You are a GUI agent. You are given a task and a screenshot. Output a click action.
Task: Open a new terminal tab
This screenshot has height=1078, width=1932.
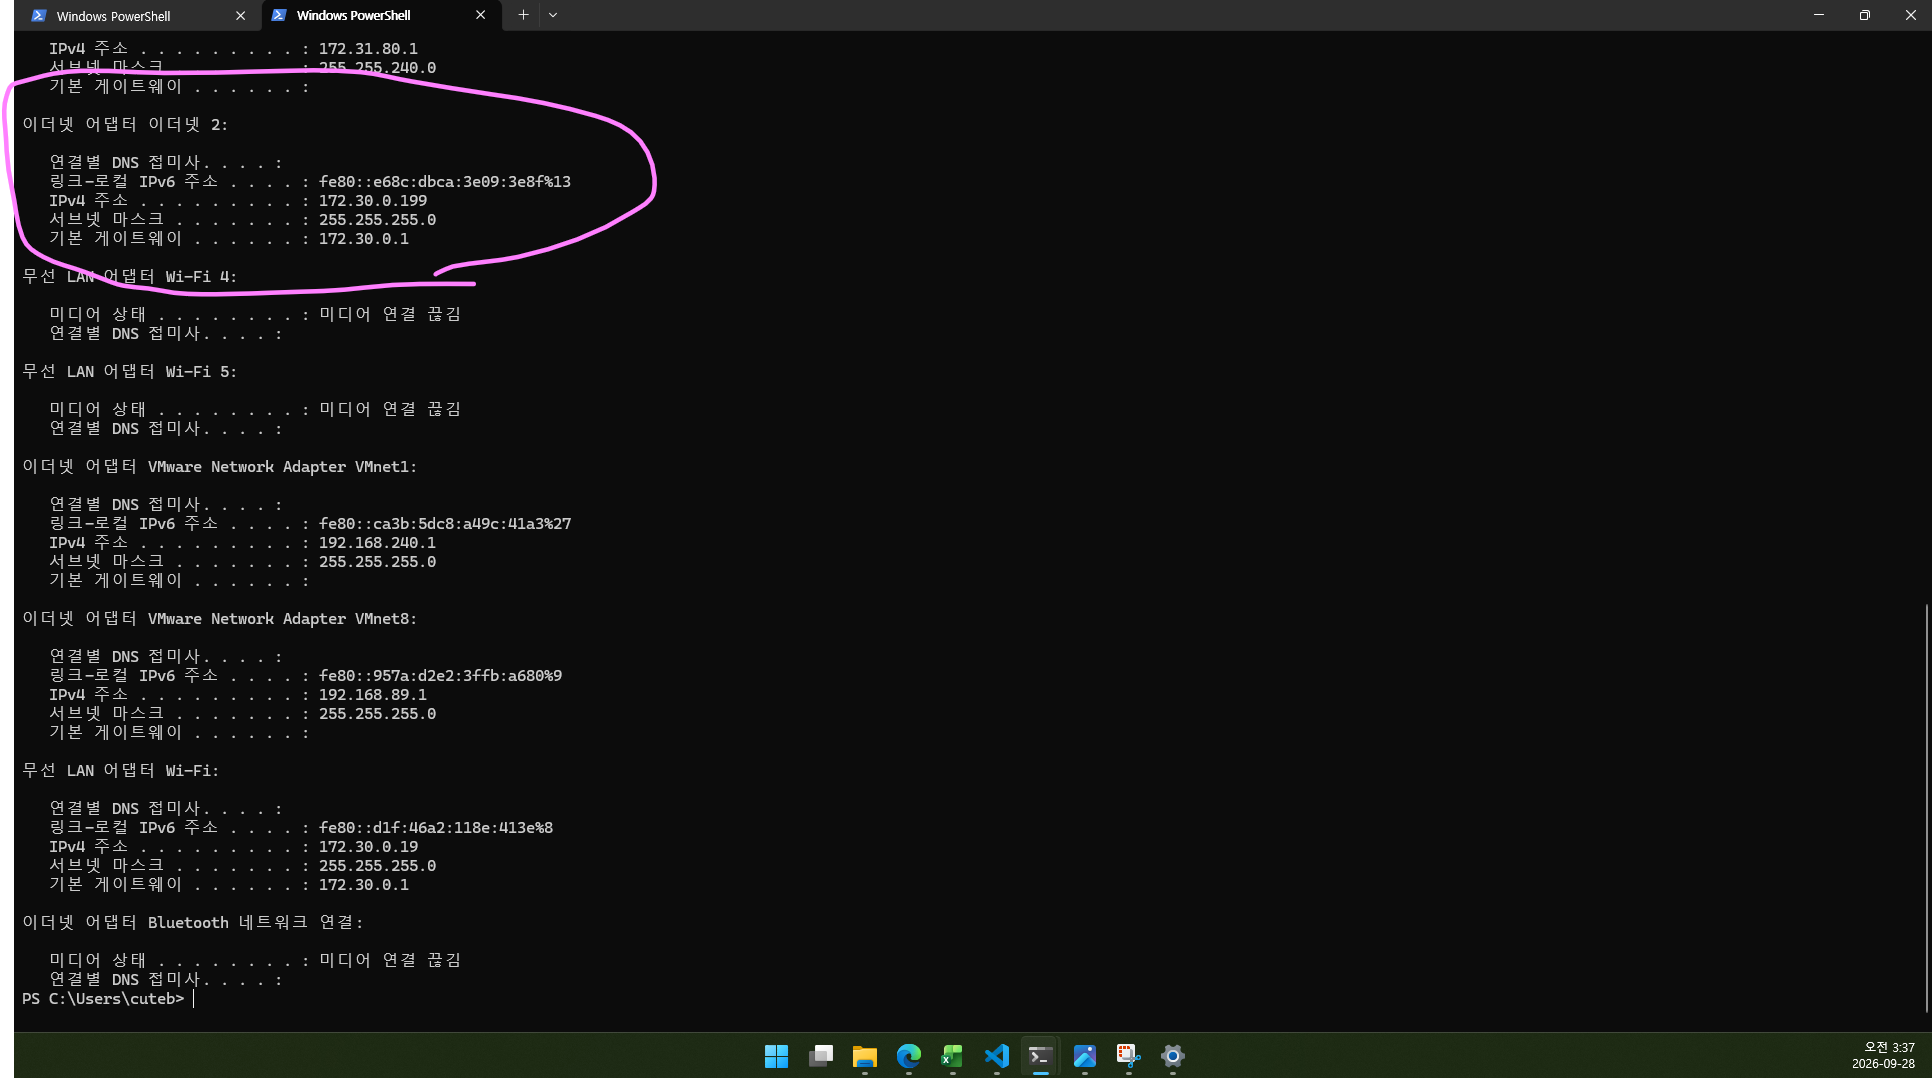(x=523, y=15)
